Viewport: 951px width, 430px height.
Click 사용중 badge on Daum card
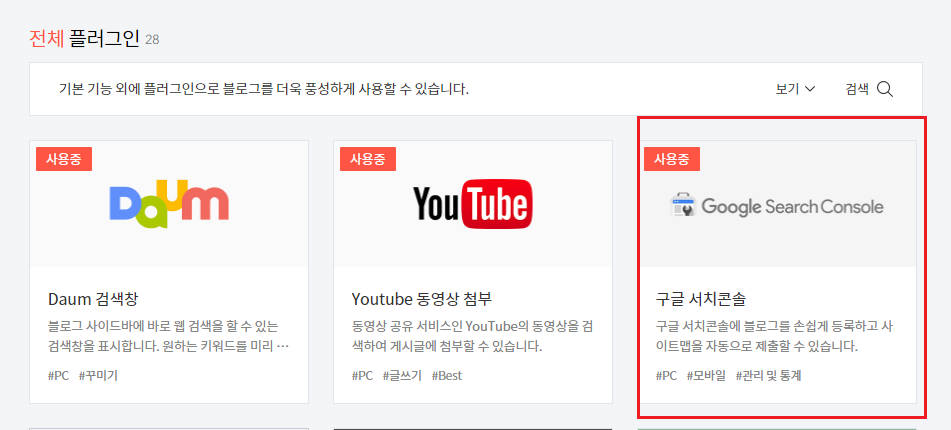tap(64, 159)
